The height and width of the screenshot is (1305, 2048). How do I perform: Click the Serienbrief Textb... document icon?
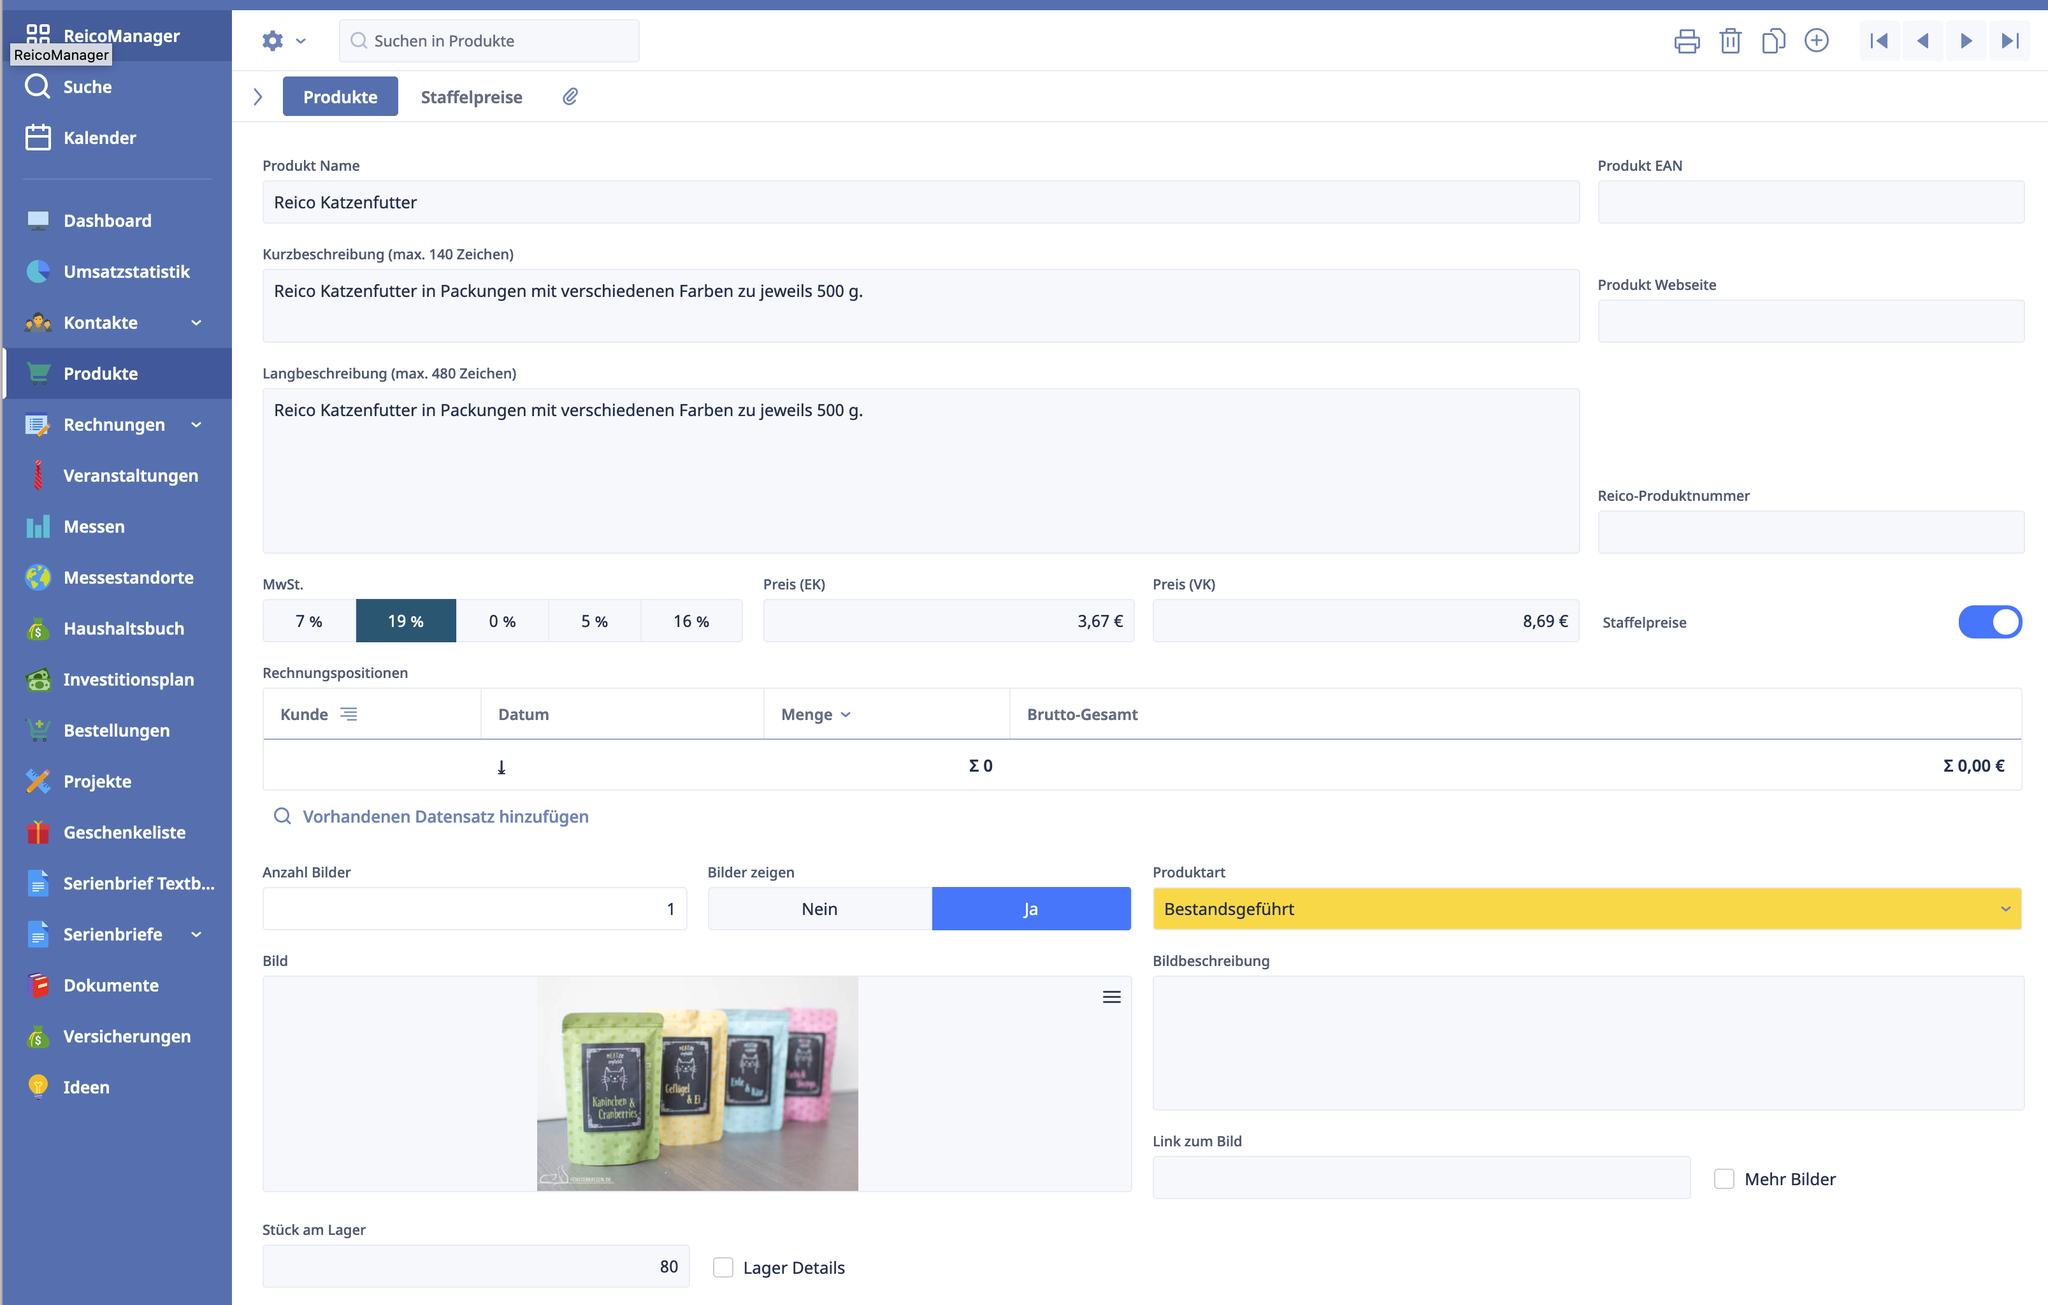coord(38,883)
